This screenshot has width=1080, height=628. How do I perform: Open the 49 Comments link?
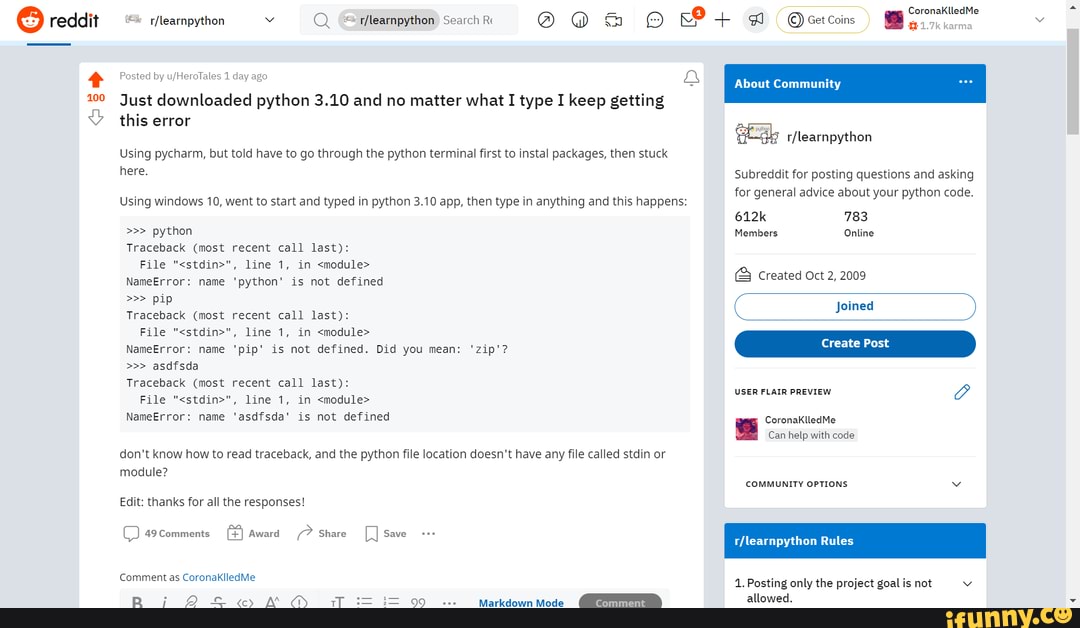click(166, 533)
